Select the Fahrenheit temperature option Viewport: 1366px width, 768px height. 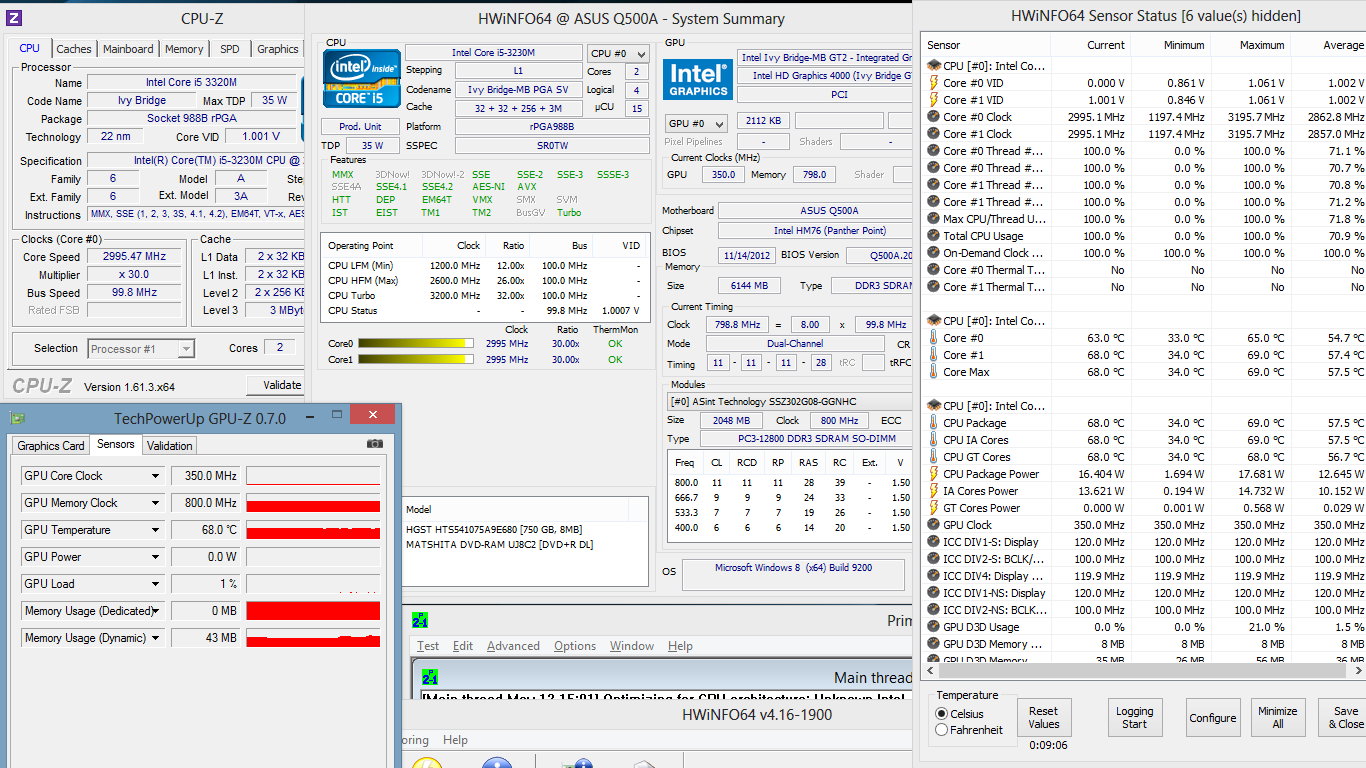click(x=941, y=730)
